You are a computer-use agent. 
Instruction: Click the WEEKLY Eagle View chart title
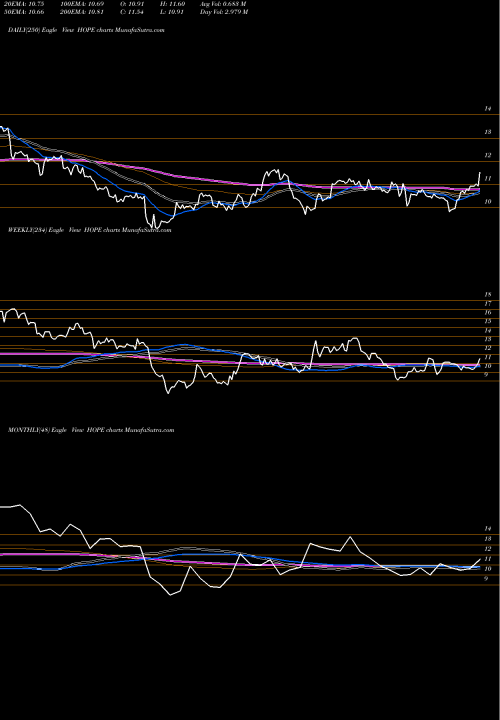click(x=90, y=230)
